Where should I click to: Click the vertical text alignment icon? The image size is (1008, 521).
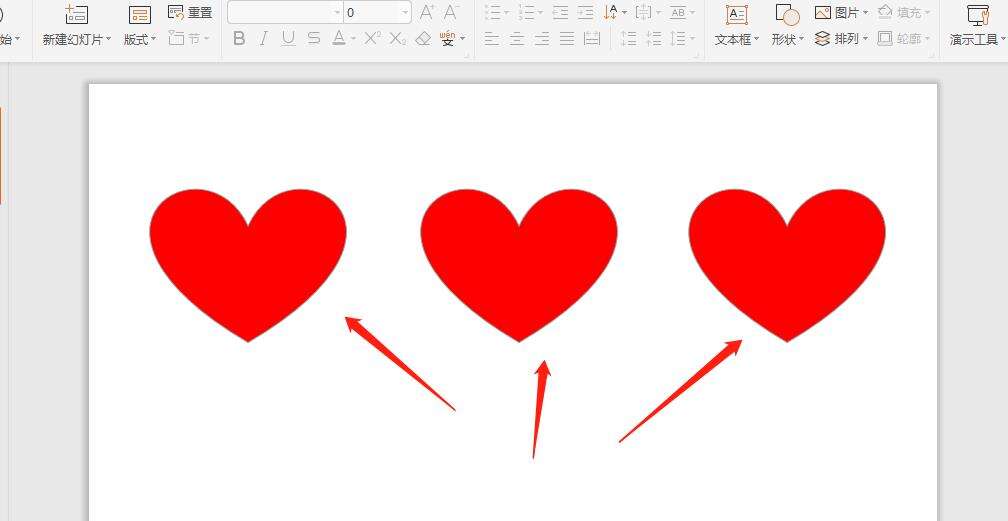point(643,12)
